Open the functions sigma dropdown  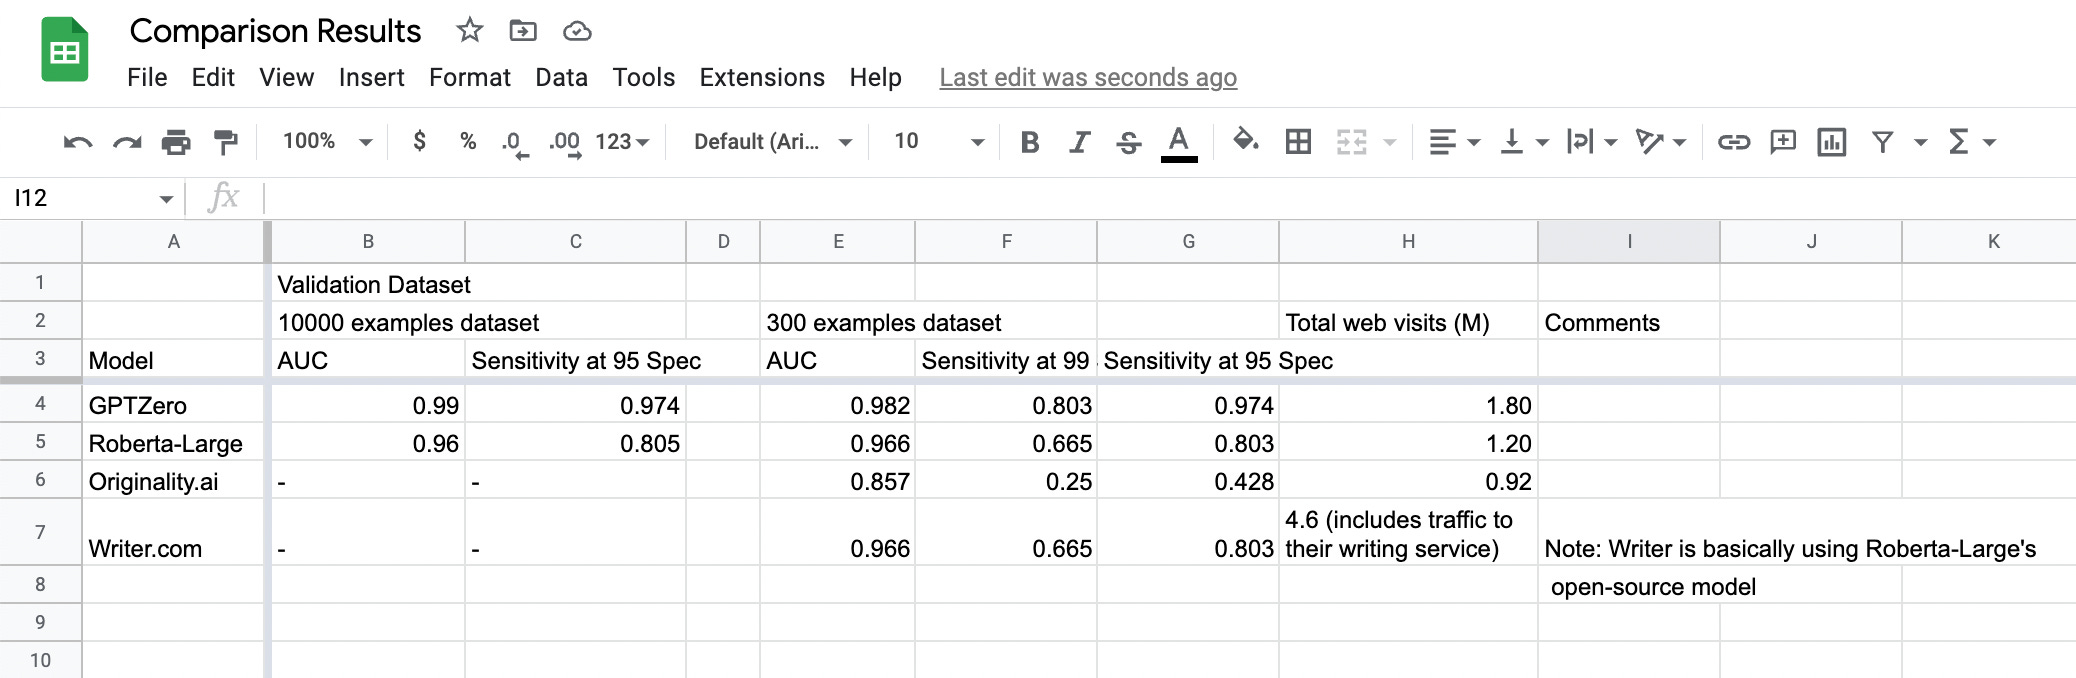[1971, 142]
